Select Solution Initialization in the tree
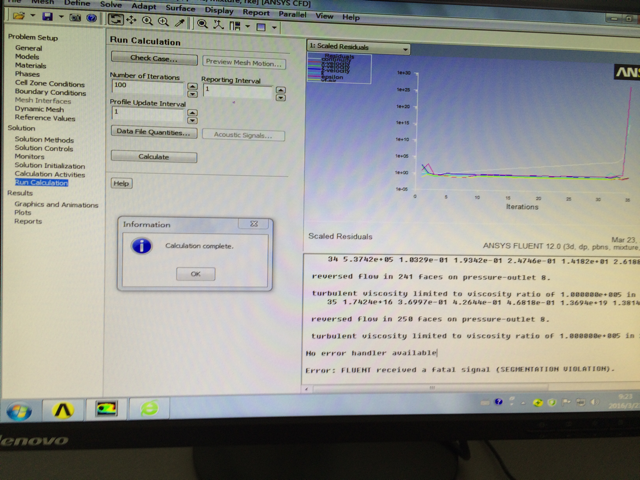 (50, 165)
